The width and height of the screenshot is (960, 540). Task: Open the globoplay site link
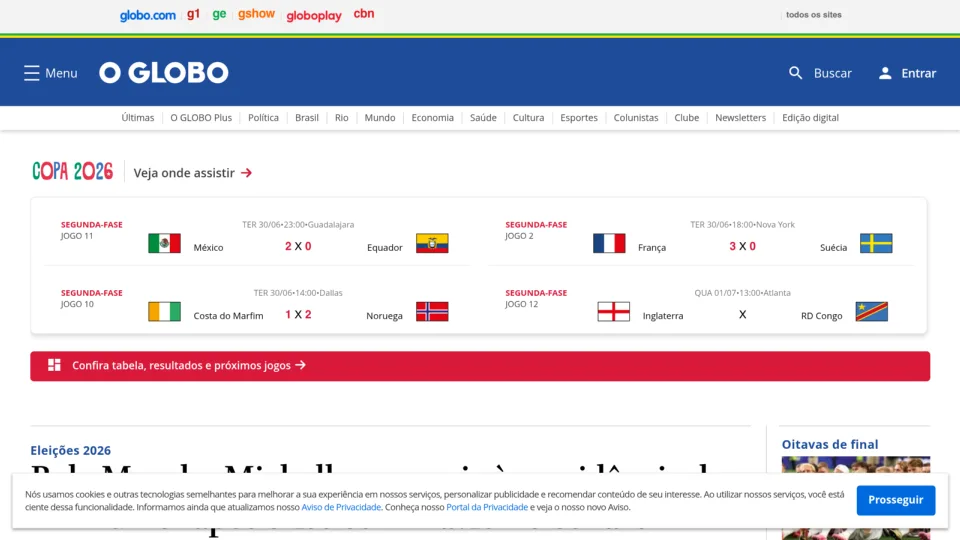(x=314, y=15)
